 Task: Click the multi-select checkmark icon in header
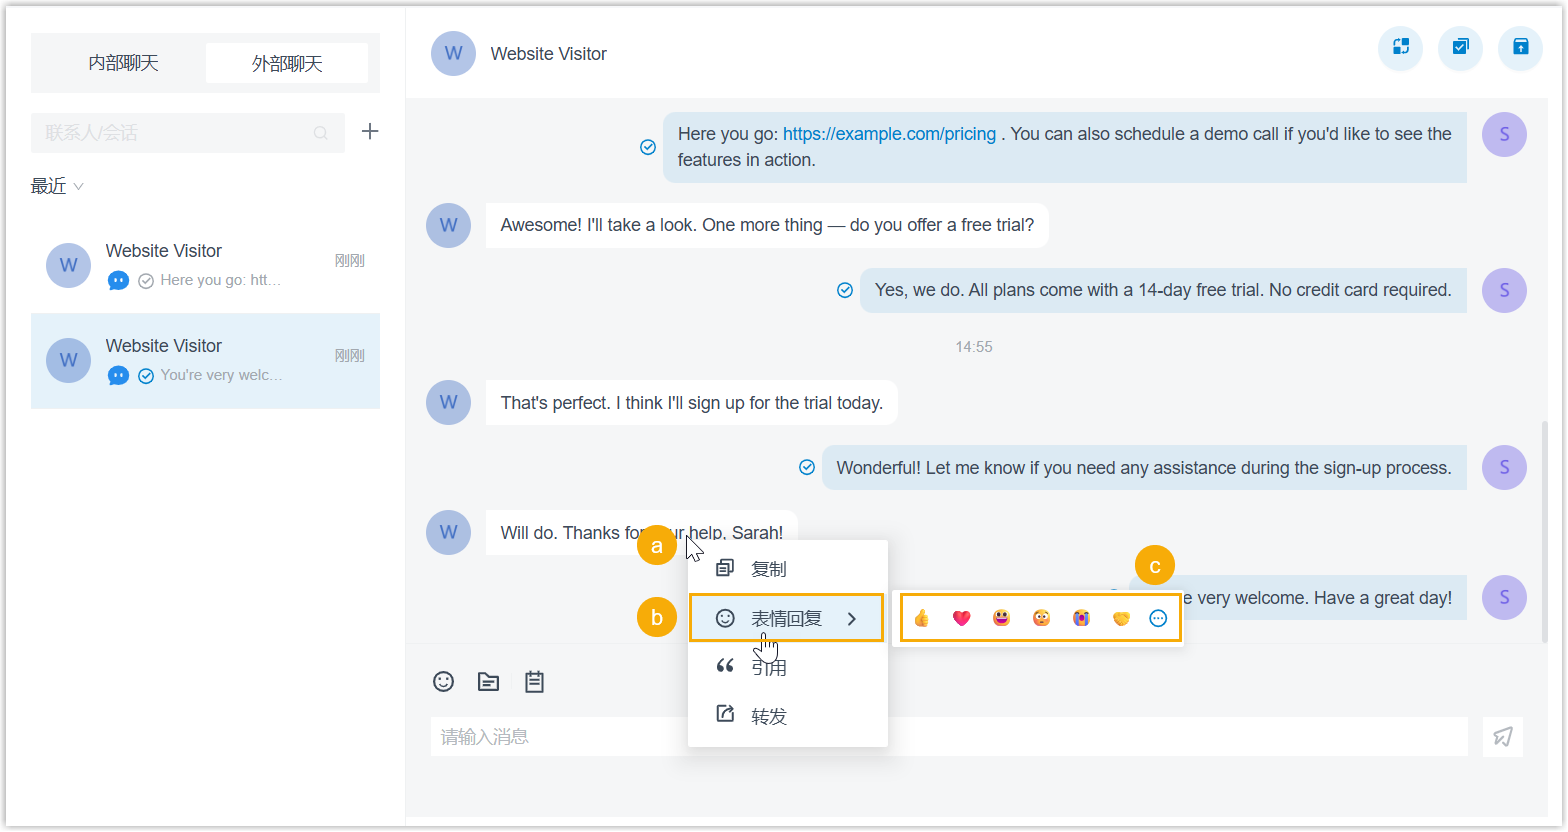point(1460,47)
